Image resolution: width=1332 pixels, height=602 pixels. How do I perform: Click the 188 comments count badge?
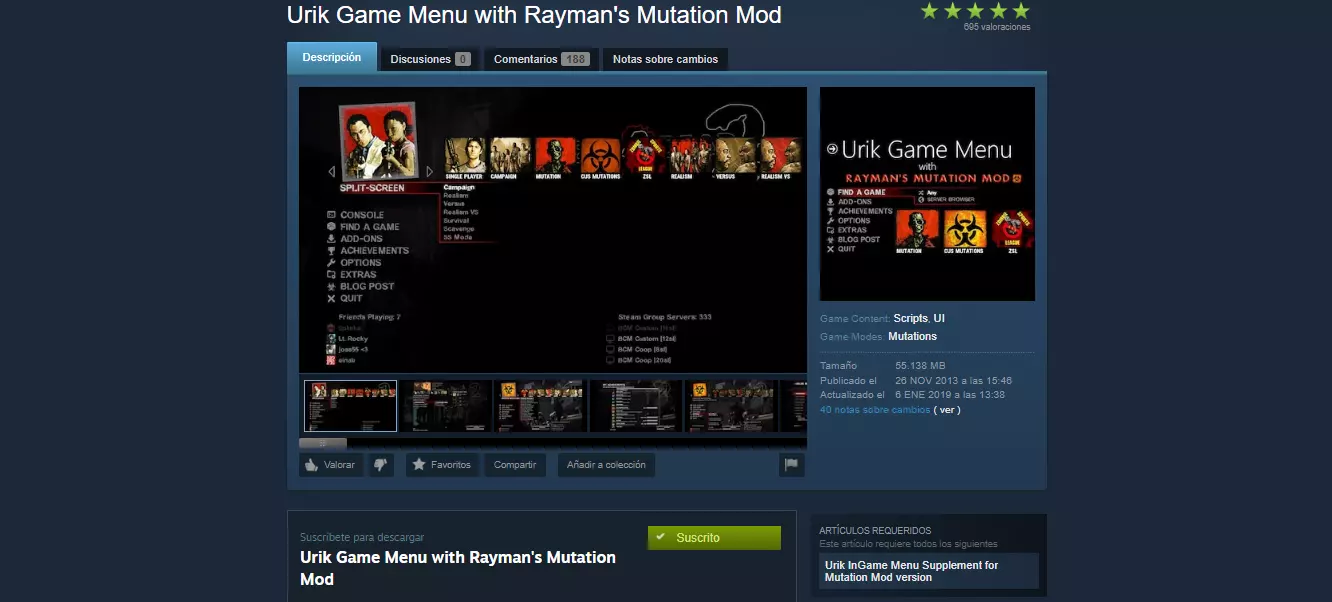point(575,59)
